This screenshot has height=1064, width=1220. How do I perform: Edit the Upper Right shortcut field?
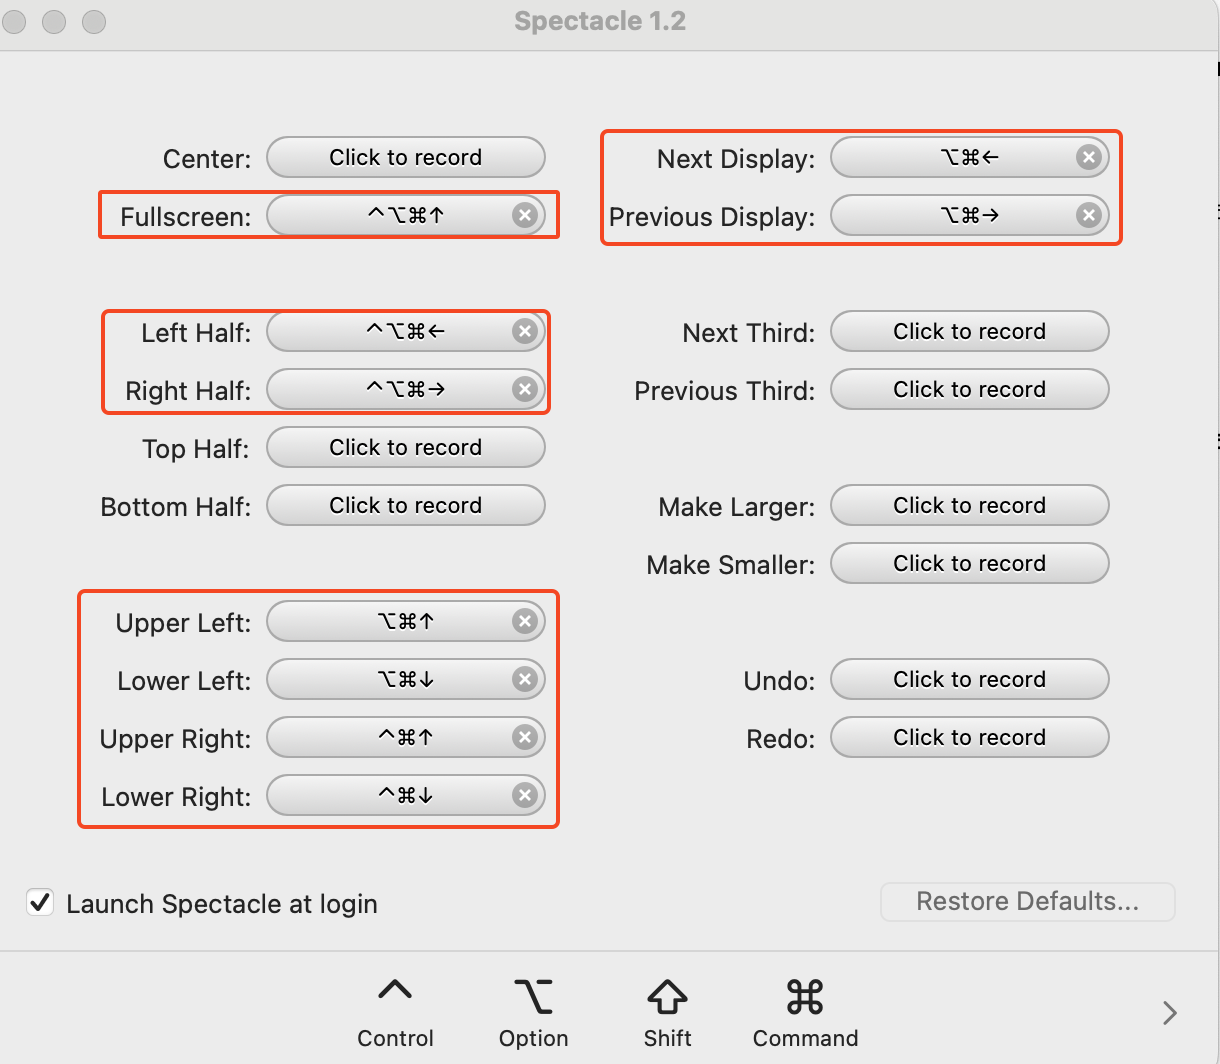pyautogui.click(x=406, y=737)
